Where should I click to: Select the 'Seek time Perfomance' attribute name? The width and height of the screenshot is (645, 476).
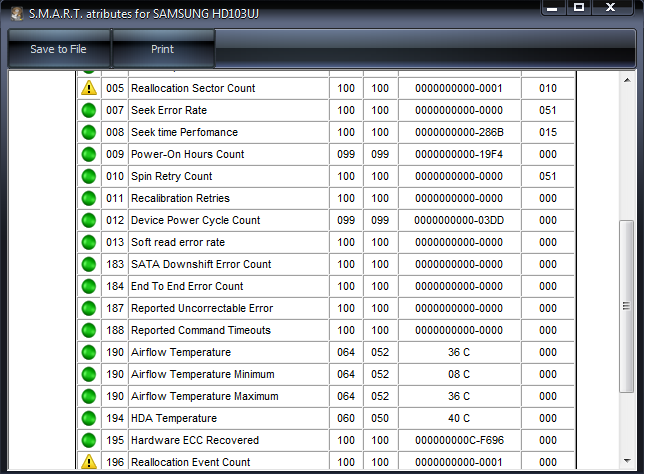pos(184,132)
